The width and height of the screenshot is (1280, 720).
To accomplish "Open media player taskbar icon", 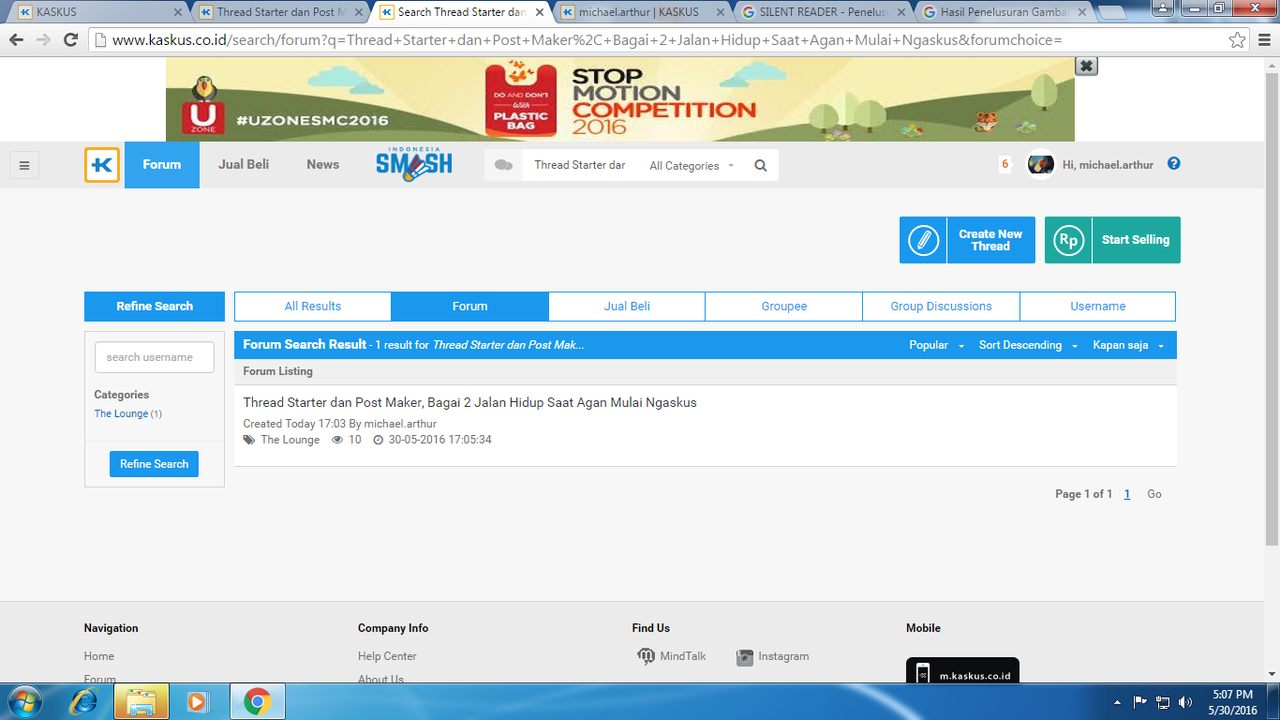I will 197,702.
